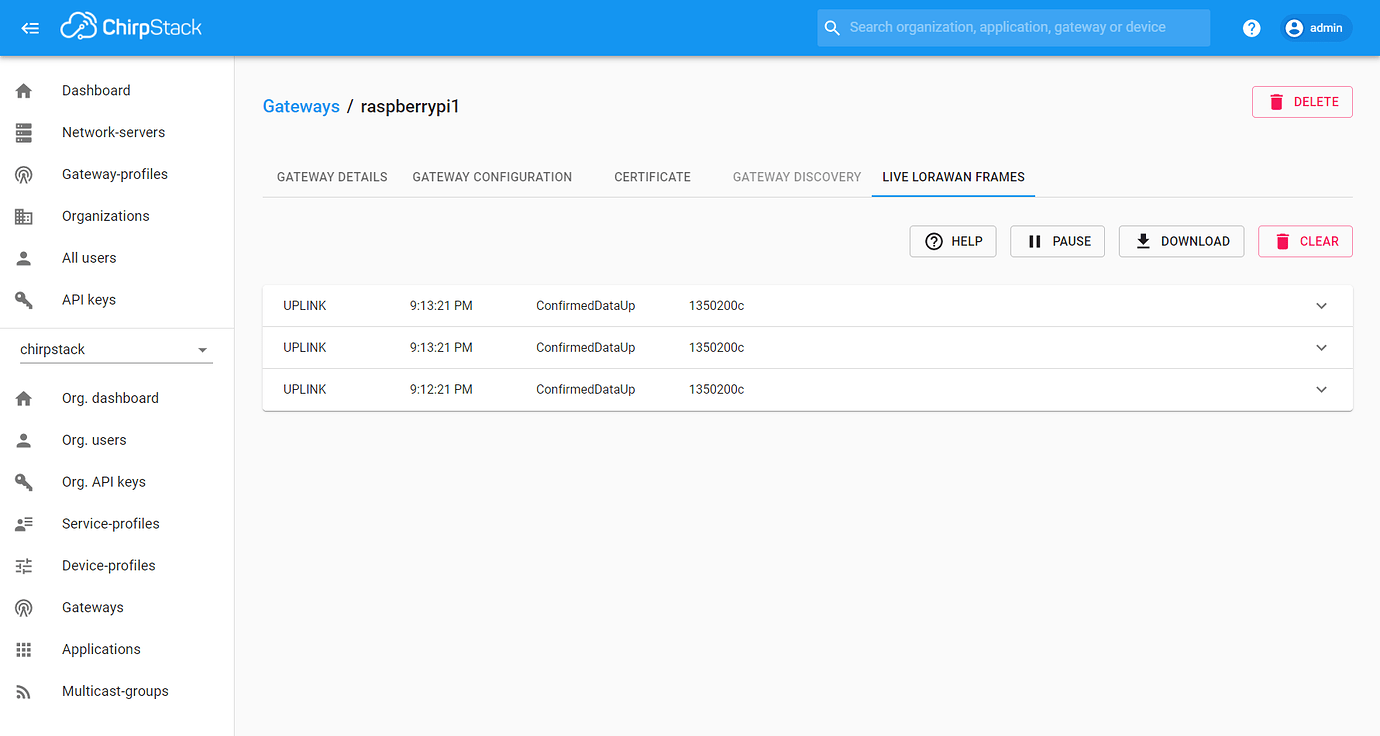Click the Org. API keys key icon
The image size is (1380, 736).
tap(24, 483)
